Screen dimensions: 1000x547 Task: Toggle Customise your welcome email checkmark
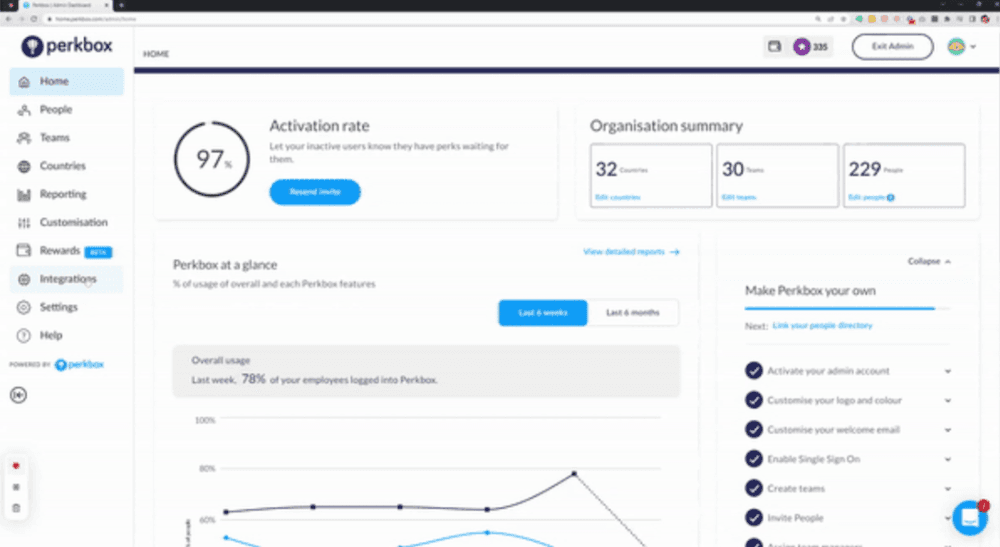pyautogui.click(x=754, y=429)
